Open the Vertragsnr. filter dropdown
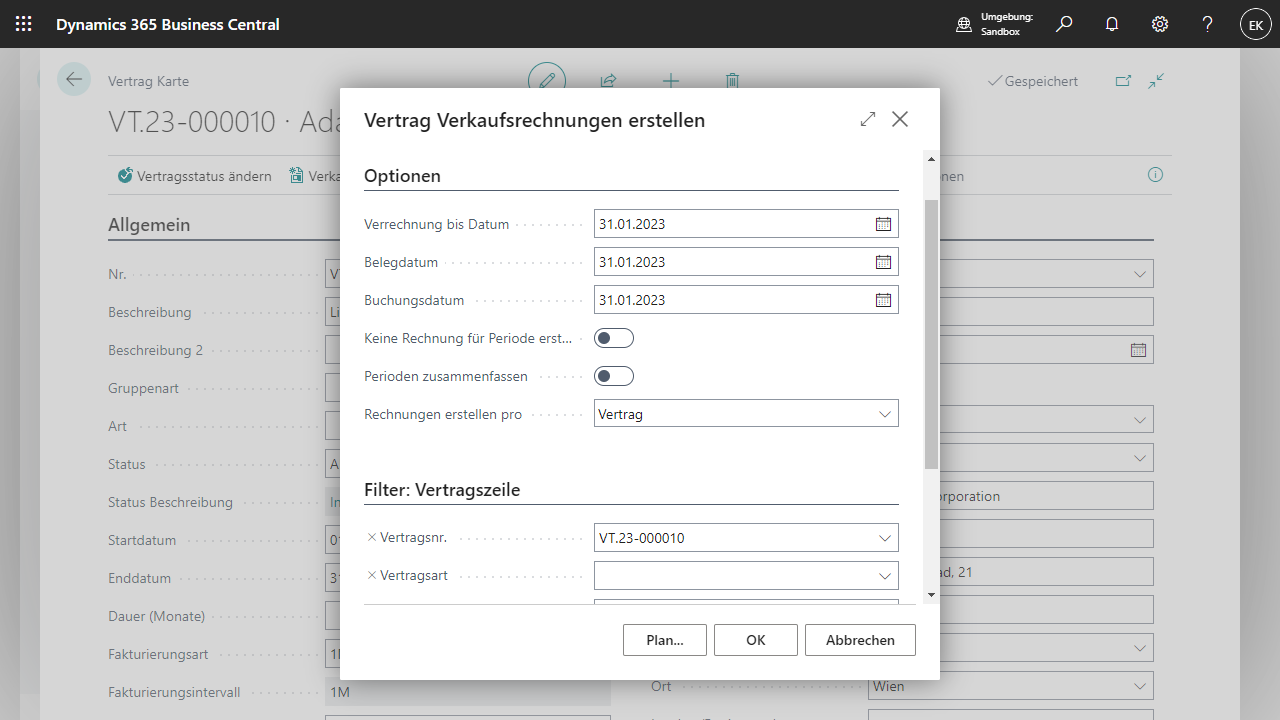Image resolution: width=1280 pixels, height=720 pixels. tap(884, 538)
